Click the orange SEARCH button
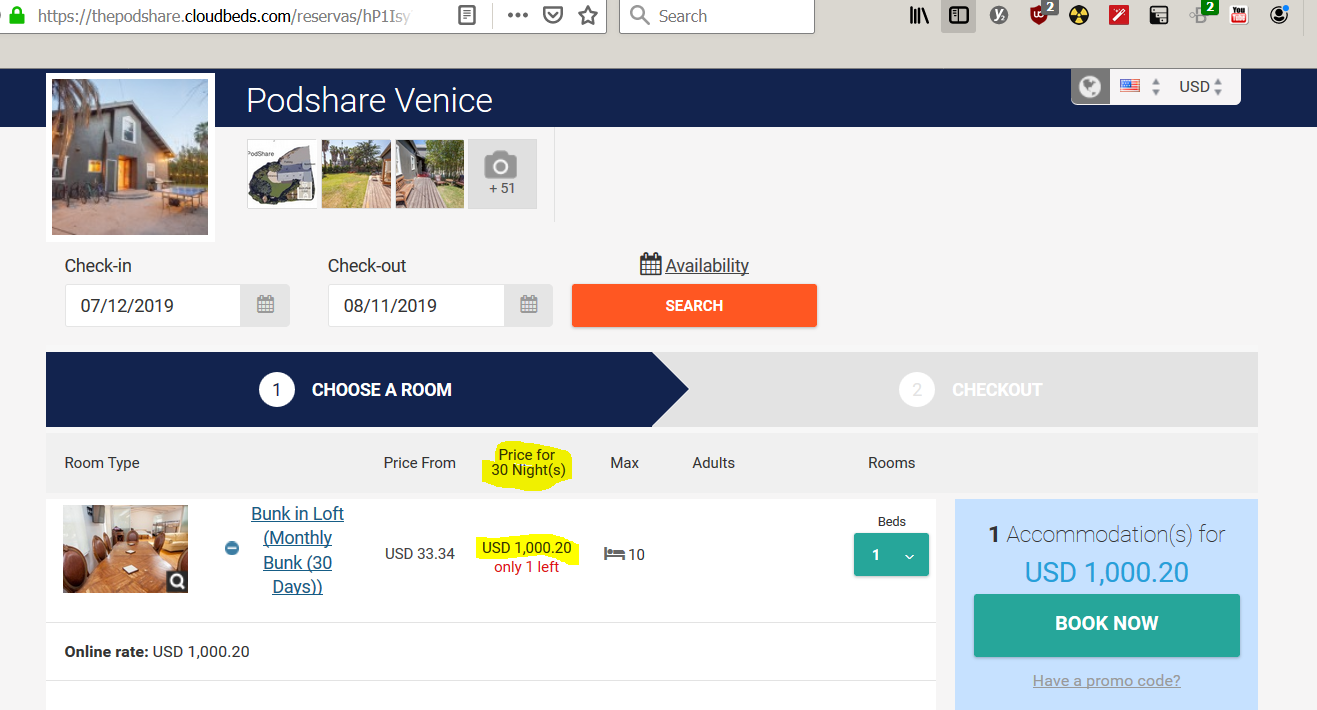 click(x=694, y=305)
